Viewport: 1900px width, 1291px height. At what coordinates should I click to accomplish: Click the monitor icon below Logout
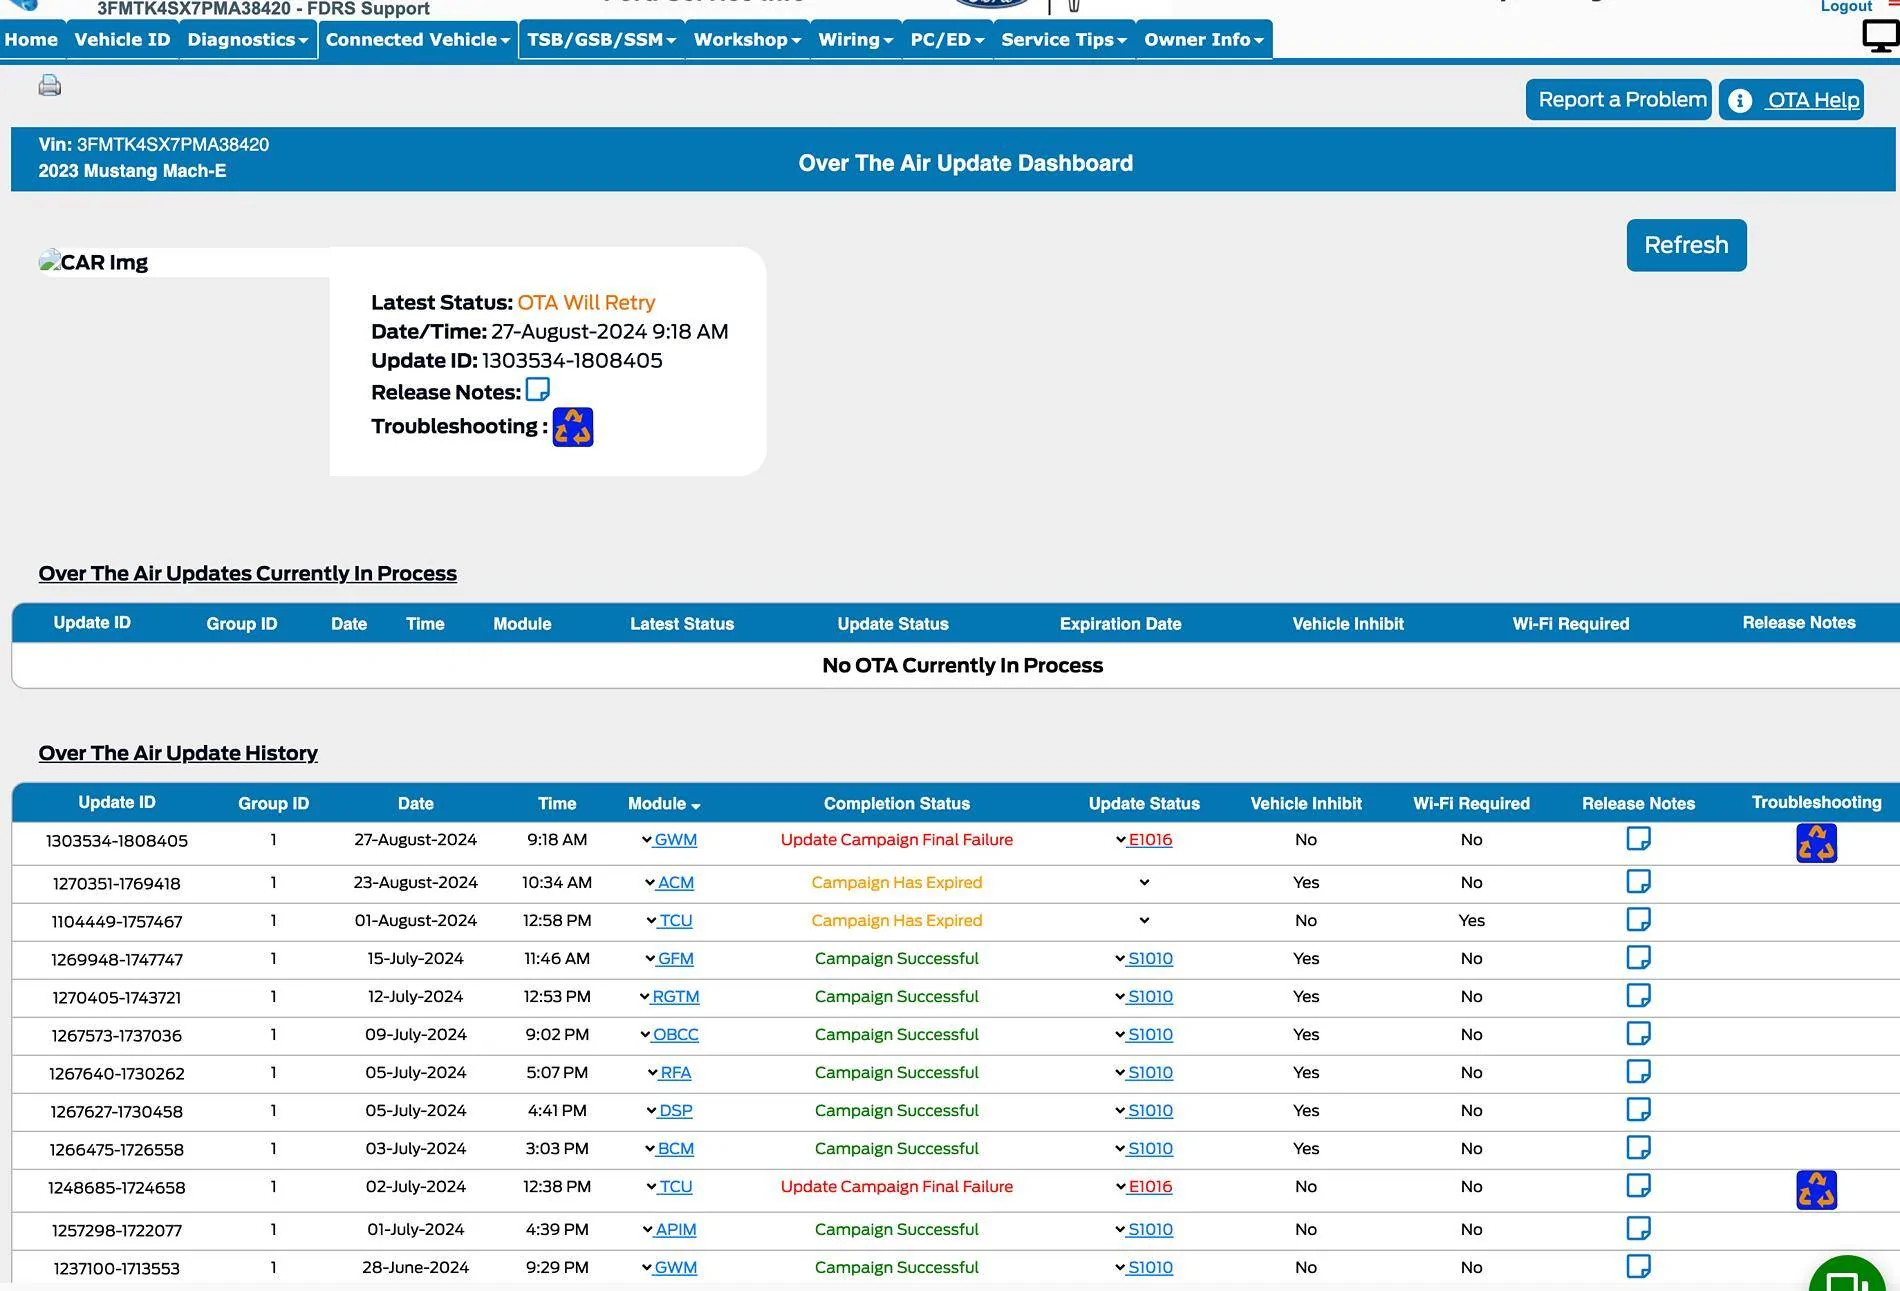(x=1880, y=37)
